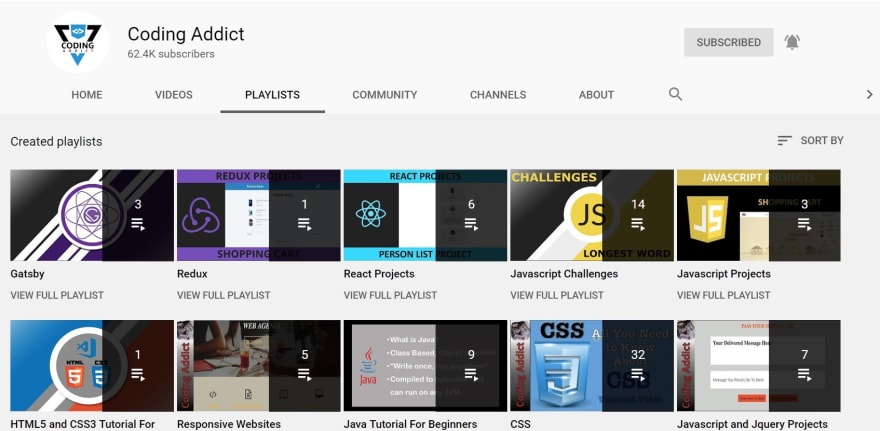
Task: View full playlist for Redux
Action: 224,295
